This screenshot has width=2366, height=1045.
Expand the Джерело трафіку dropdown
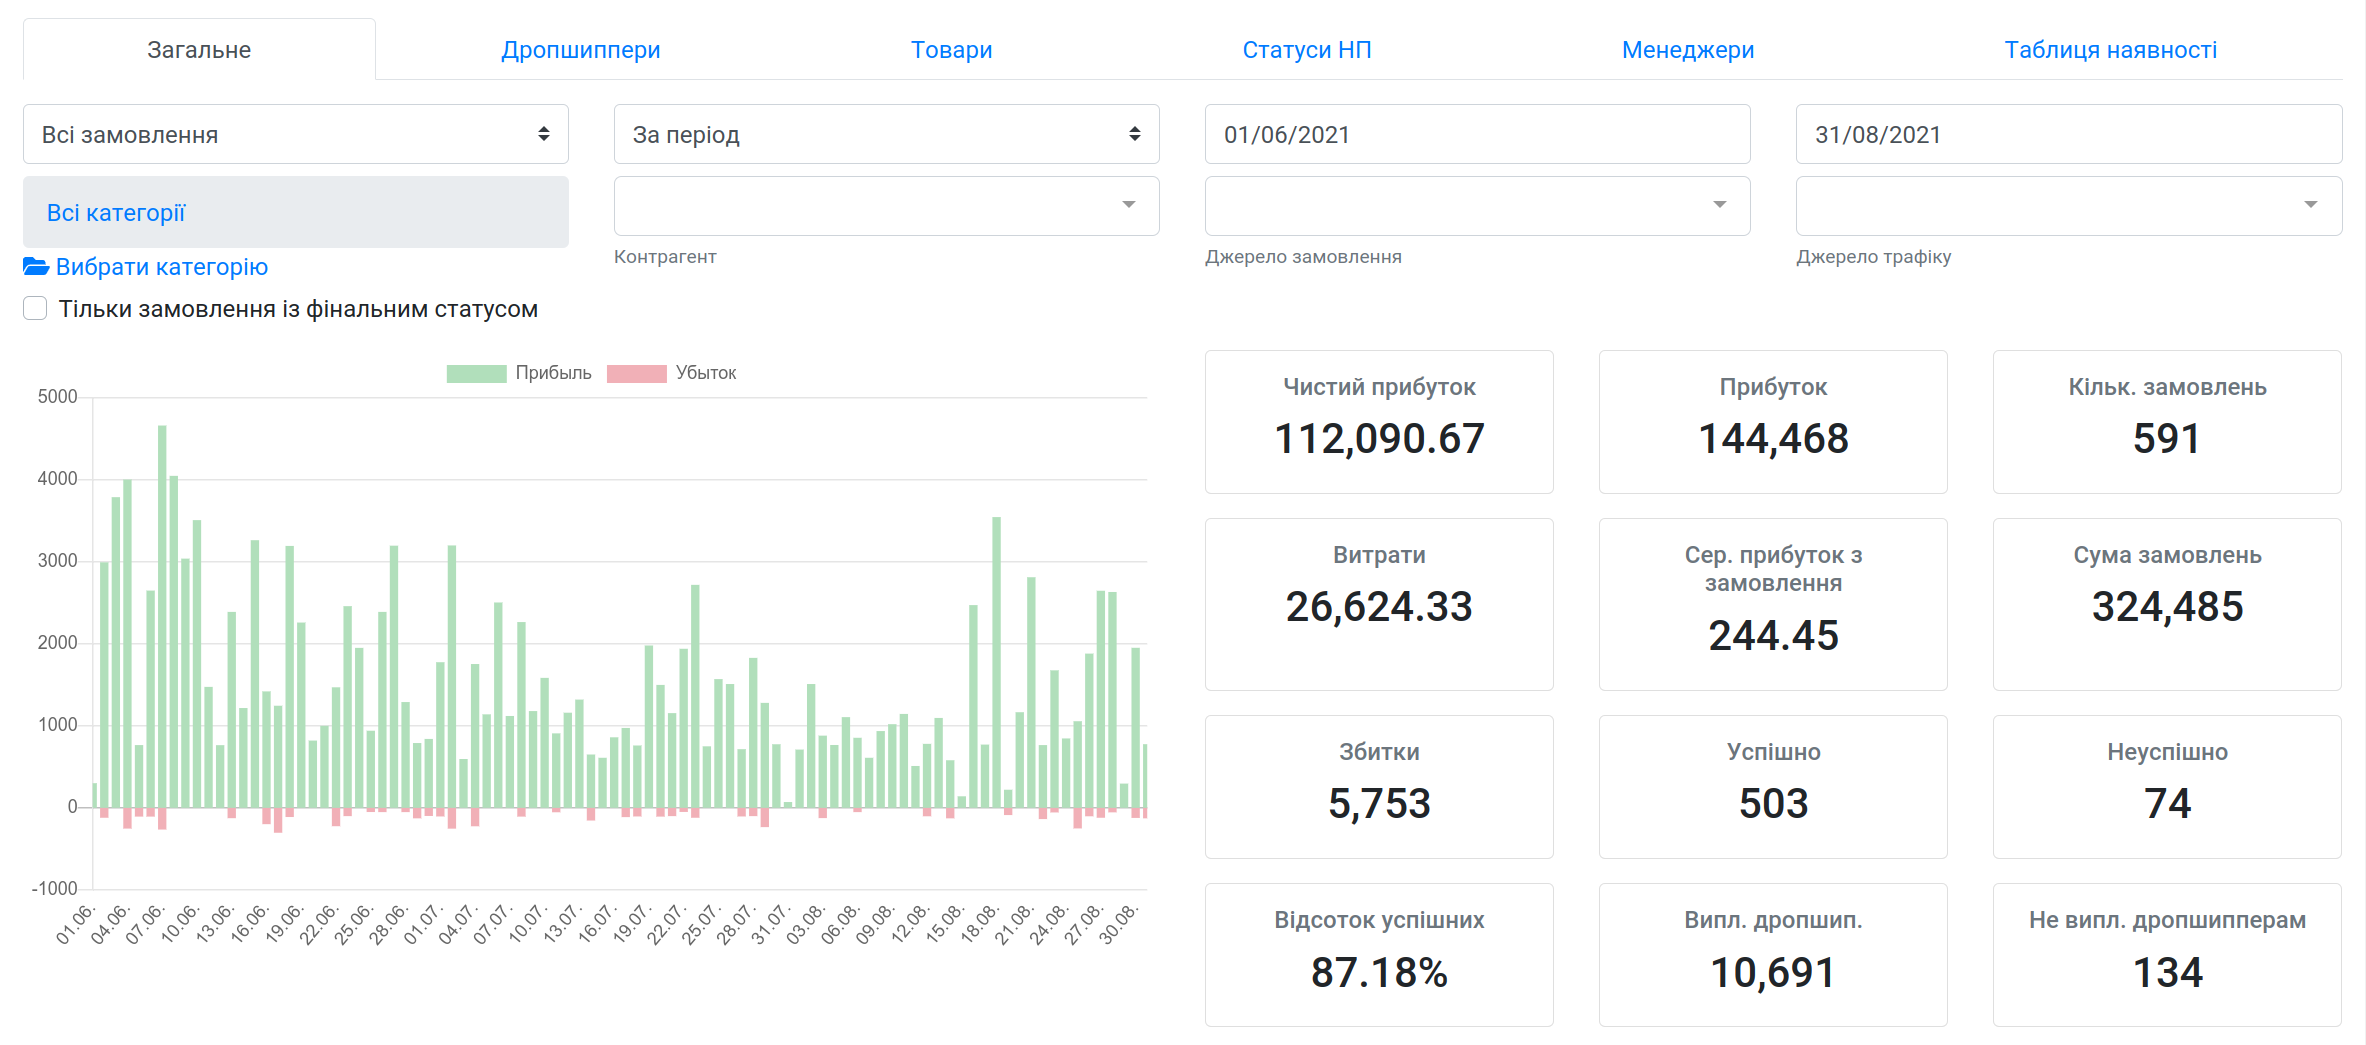coord(2069,206)
